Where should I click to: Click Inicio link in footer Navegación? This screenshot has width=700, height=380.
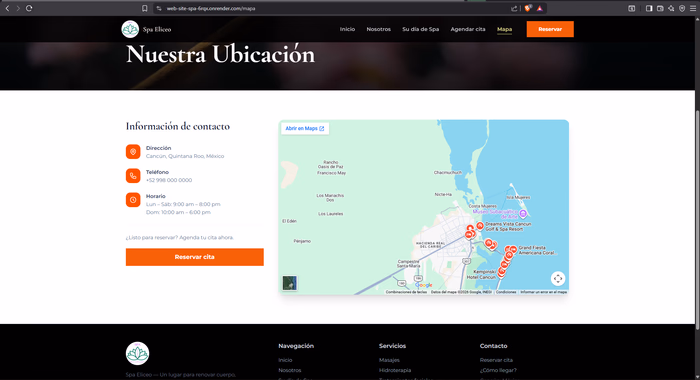[285, 360]
